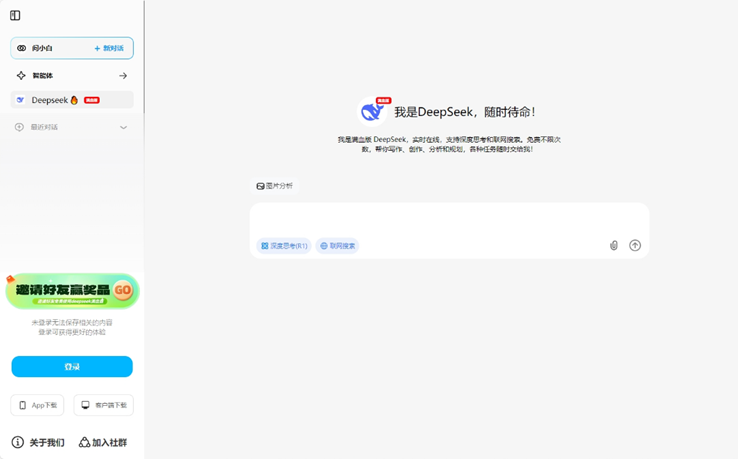Download the desktop client via 客户端下载
The height and width of the screenshot is (459, 738).
[104, 405]
